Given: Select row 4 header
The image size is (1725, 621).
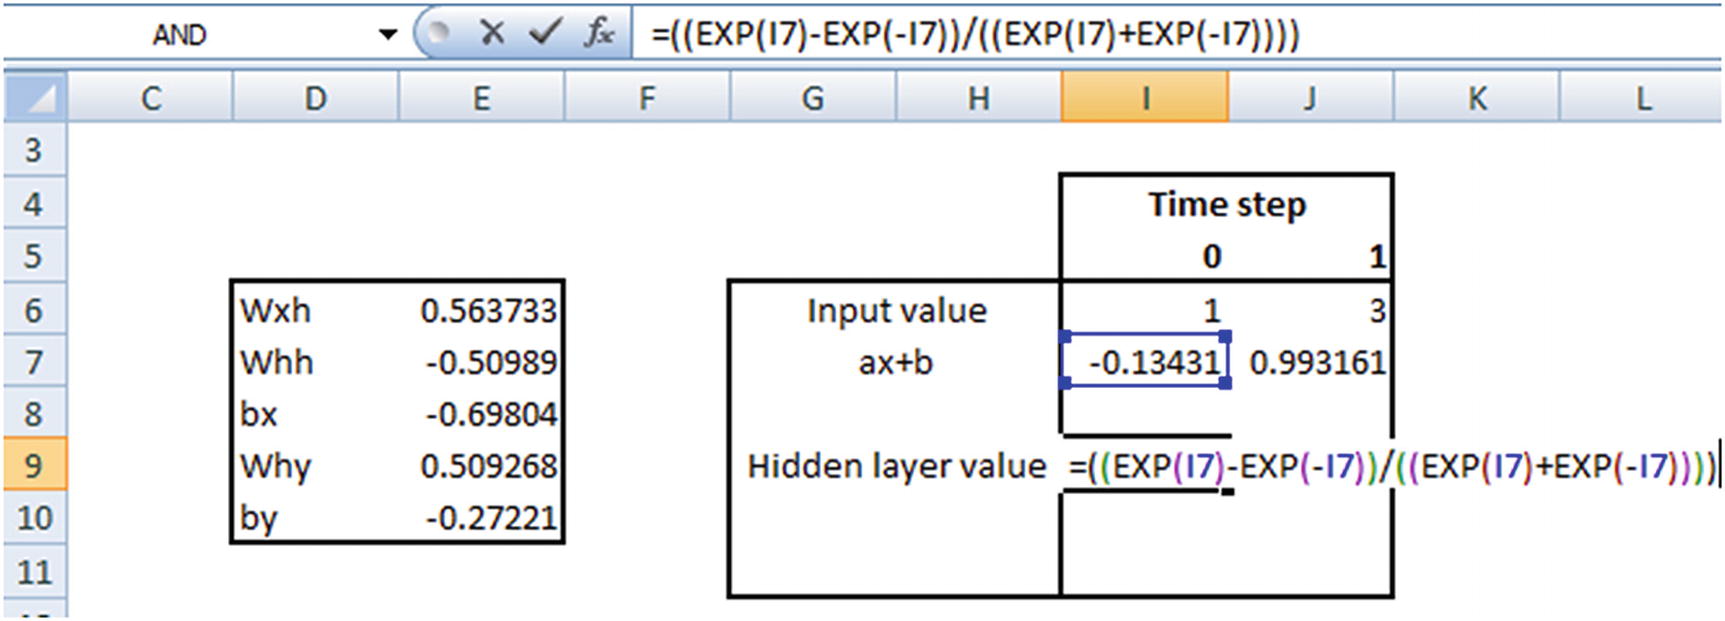Looking at the screenshot, I should (x=34, y=204).
